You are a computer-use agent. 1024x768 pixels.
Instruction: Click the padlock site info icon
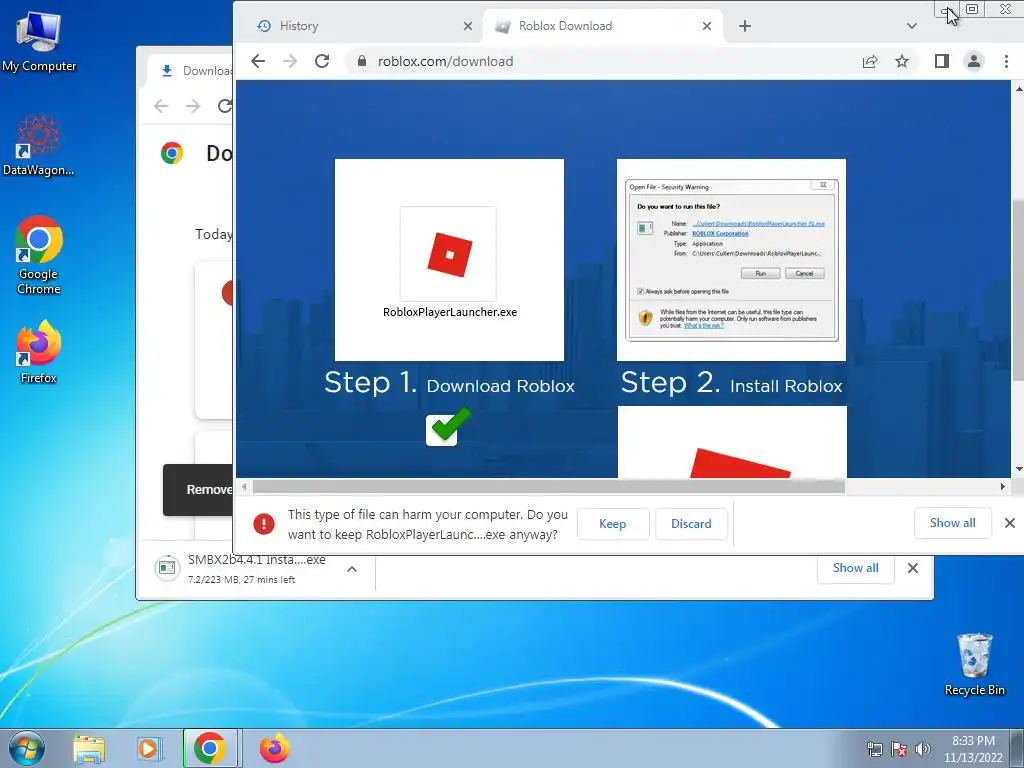(x=361, y=61)
